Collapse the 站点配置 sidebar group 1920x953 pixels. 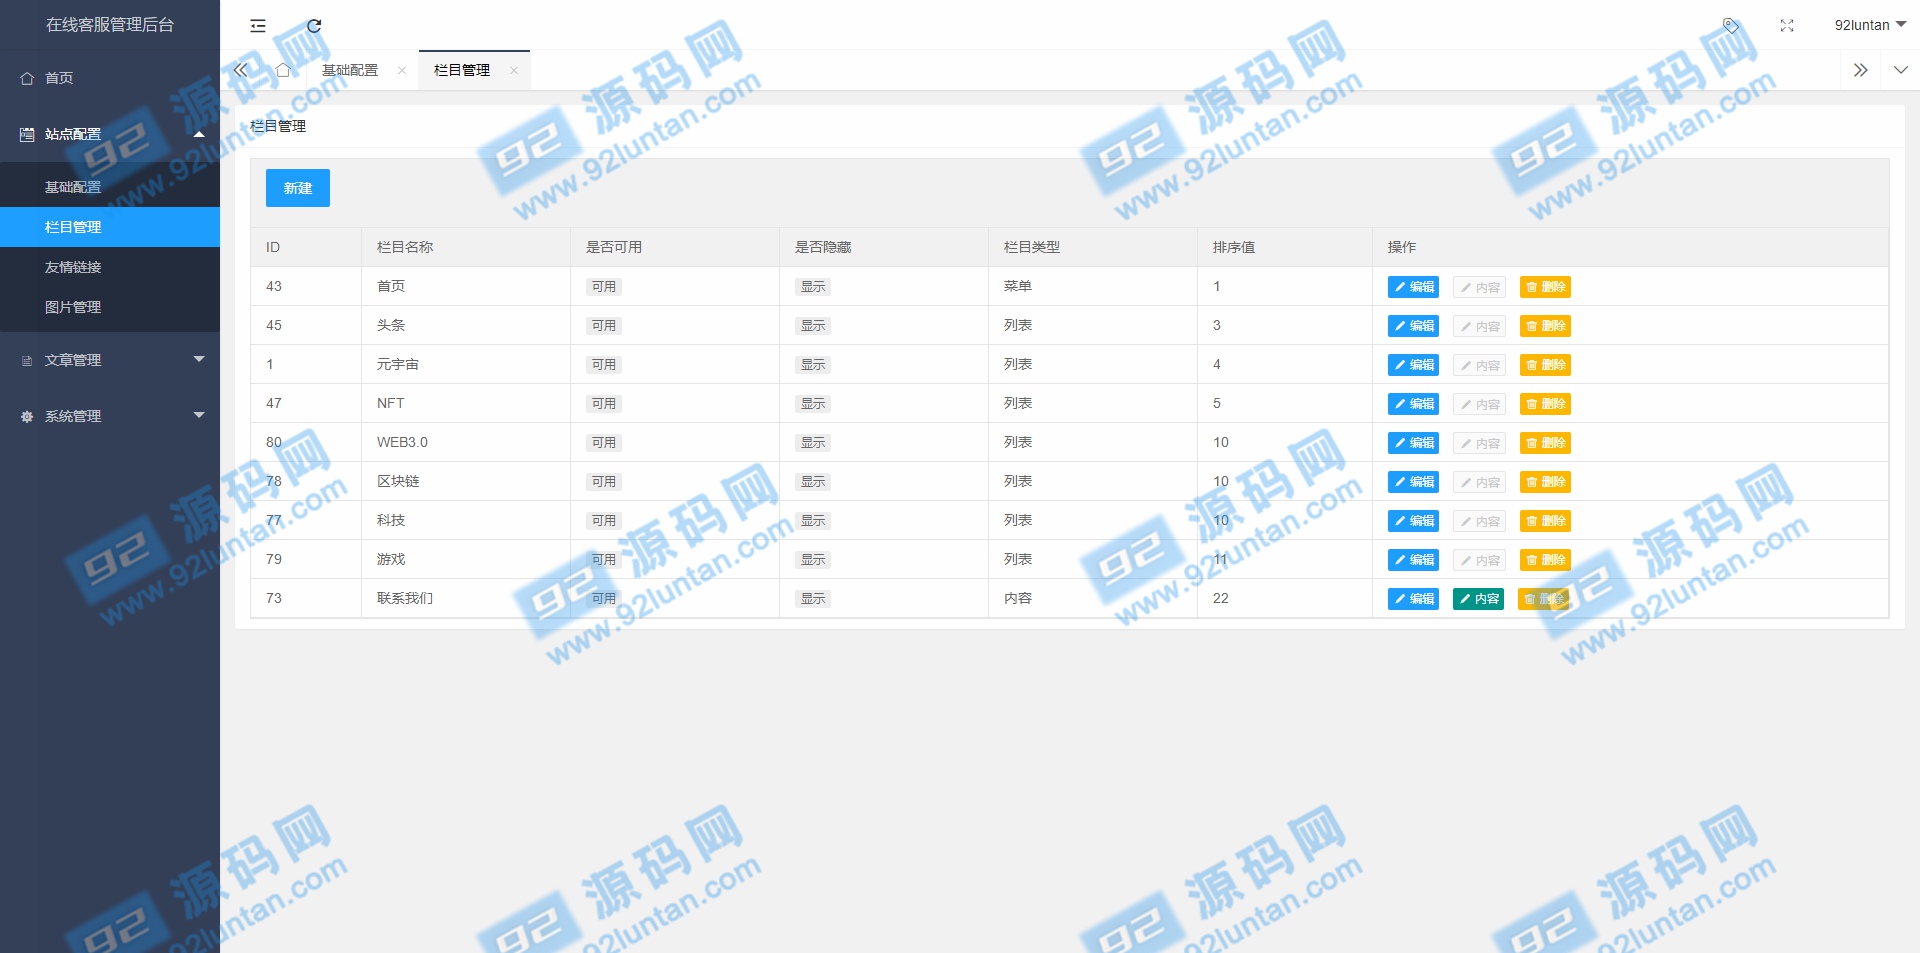click(110, 134)
